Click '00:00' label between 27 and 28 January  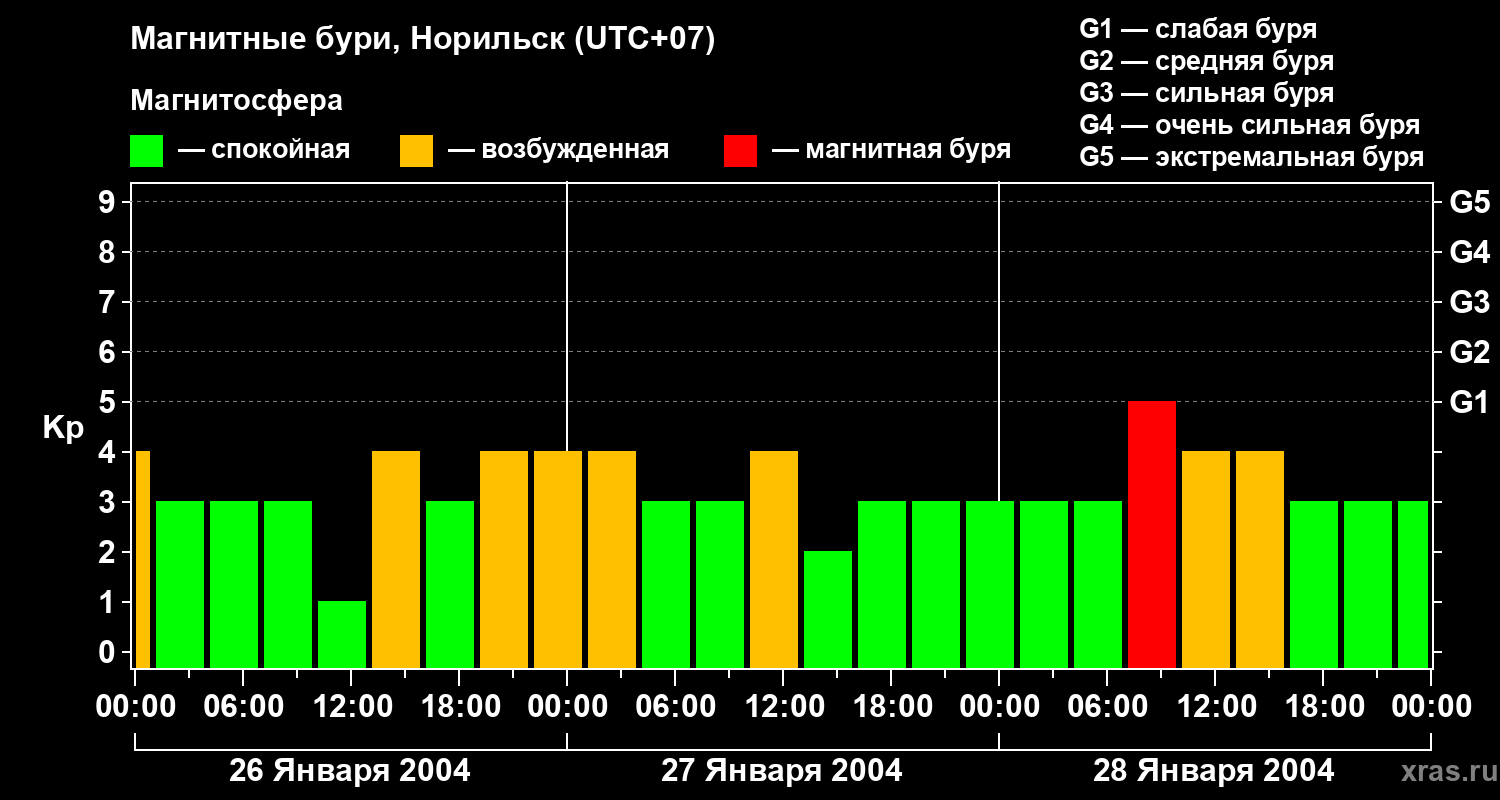pos(999,706)
